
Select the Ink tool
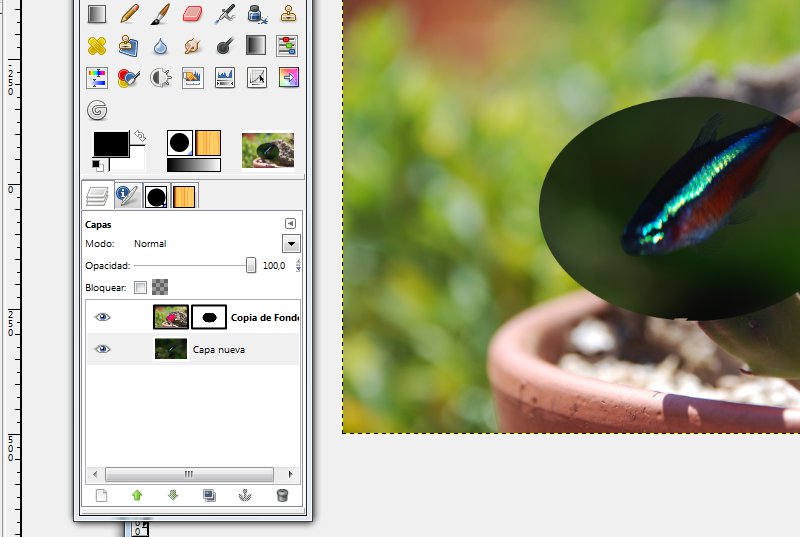pyautogui.click(x=257, y=14)
